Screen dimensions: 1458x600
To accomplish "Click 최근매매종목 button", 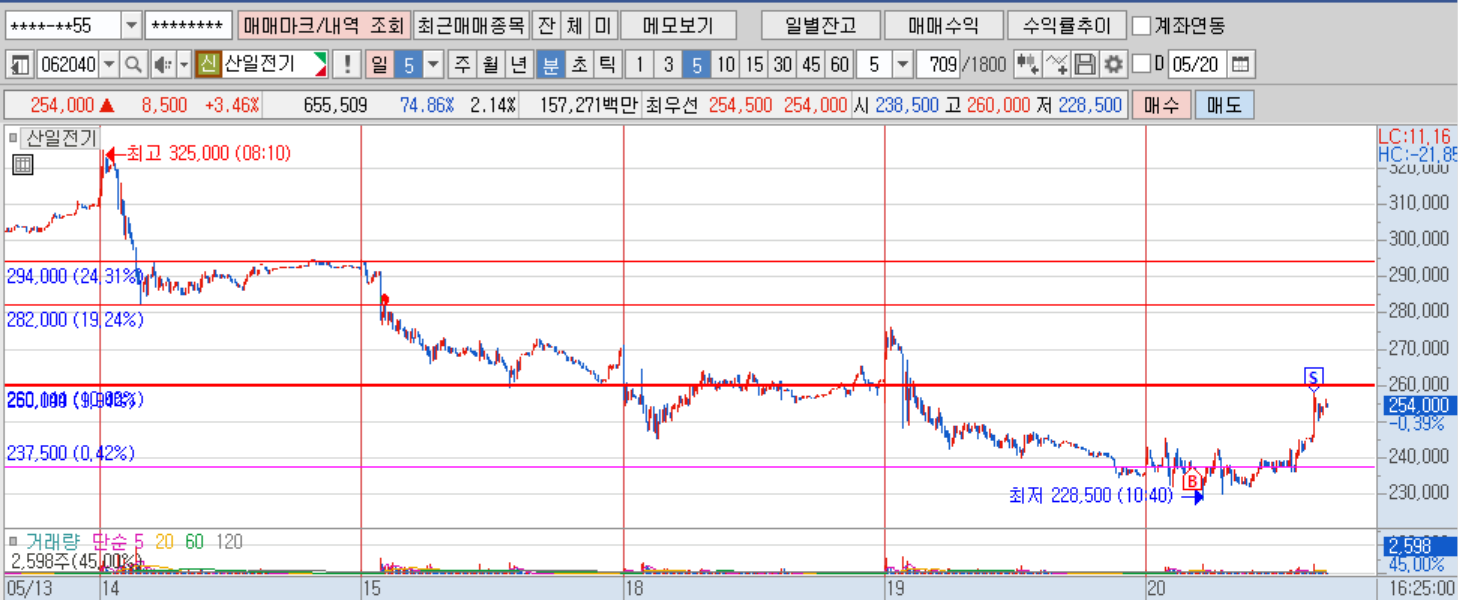I will 470,25.
